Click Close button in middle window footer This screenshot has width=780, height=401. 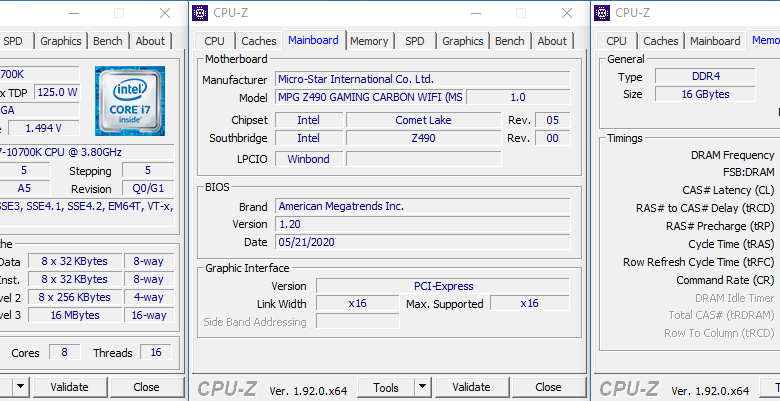point(548,387)
